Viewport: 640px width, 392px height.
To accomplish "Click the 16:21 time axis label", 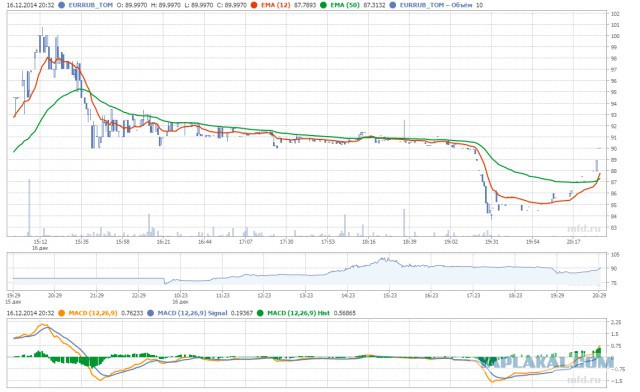I will [x=163, y=242].
